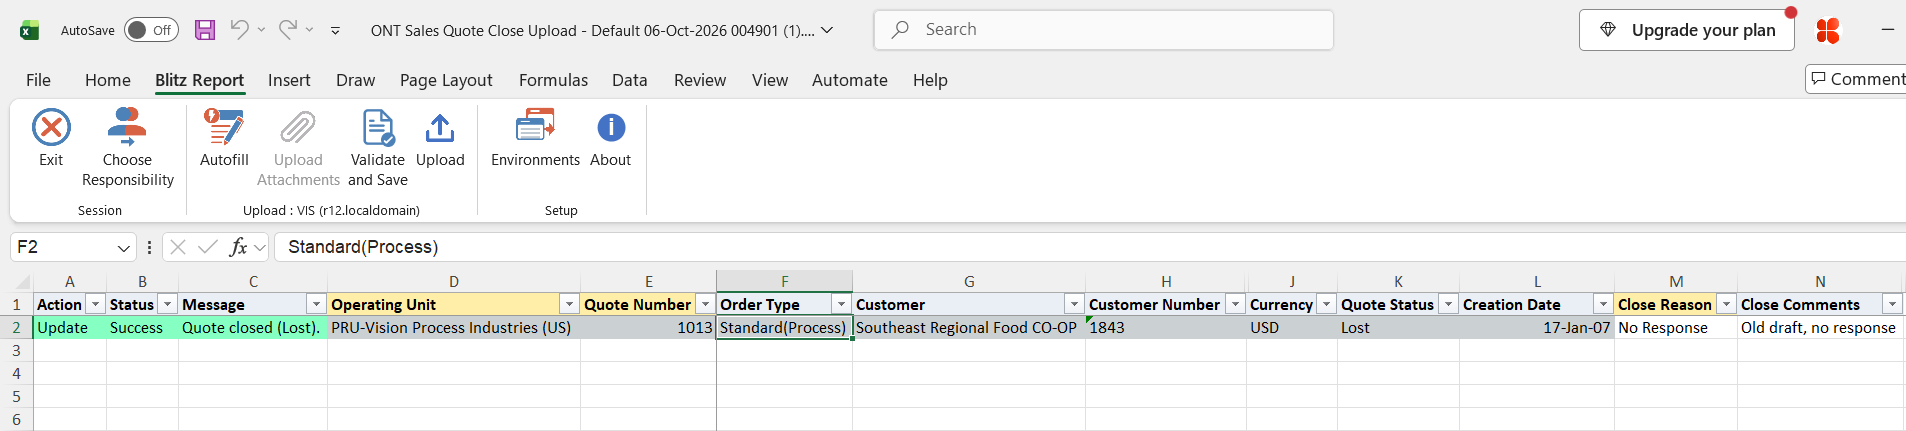Viewport: 1906px width, 431px height.
Task: Open the Close Reason filter dropdown
Action: (x=1726, y=304)
